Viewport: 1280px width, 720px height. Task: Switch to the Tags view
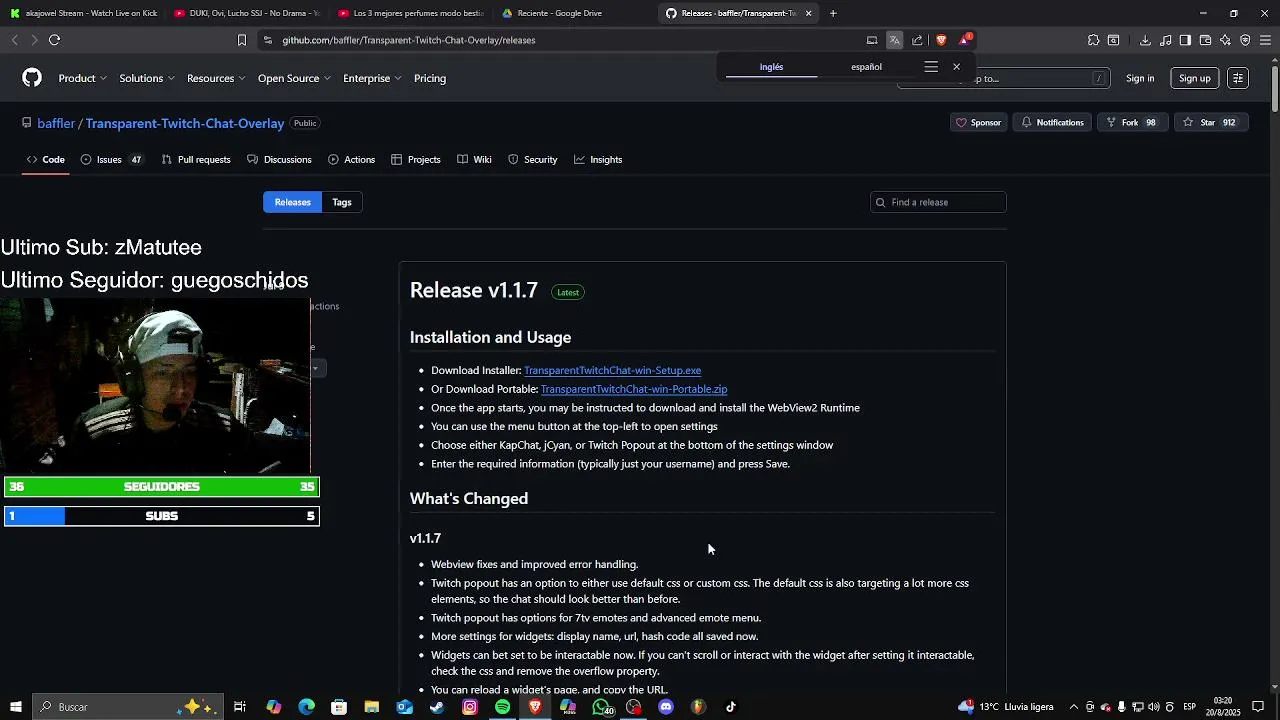click(x=342, y=202)
